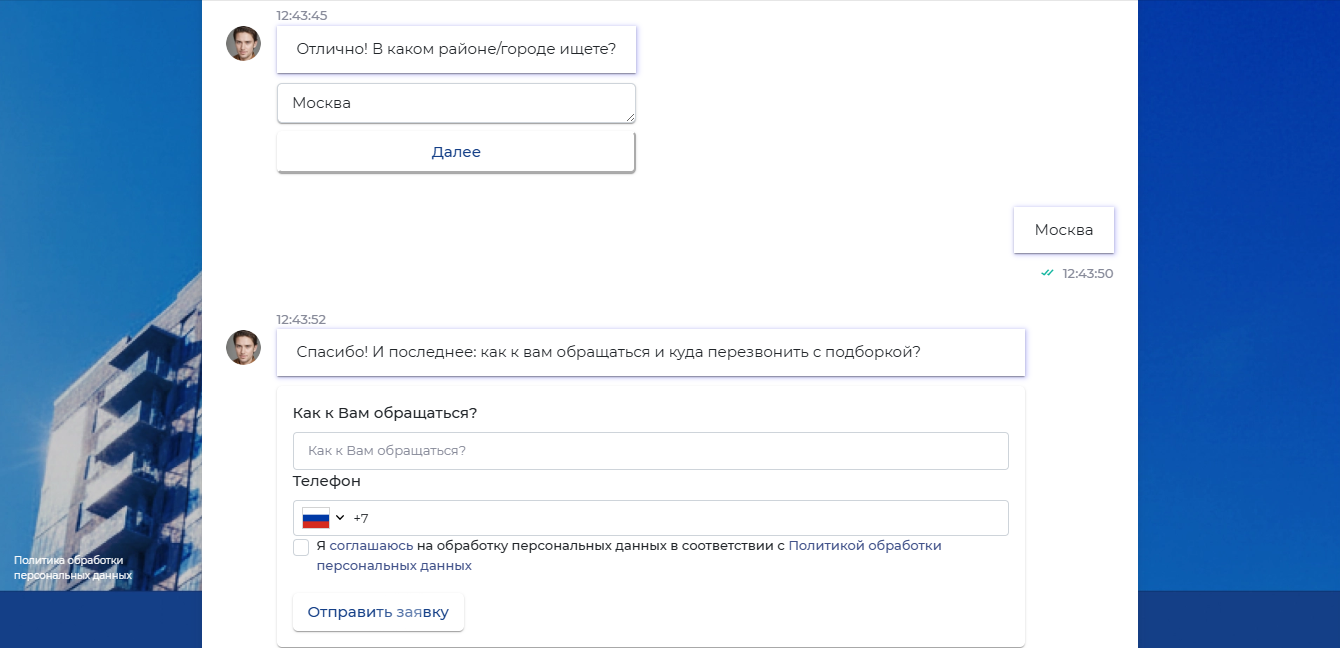The width and height of the screenshot is (1340, 648).
Task: Submit the form with Отправить заявку
Action: click(378, 612)
